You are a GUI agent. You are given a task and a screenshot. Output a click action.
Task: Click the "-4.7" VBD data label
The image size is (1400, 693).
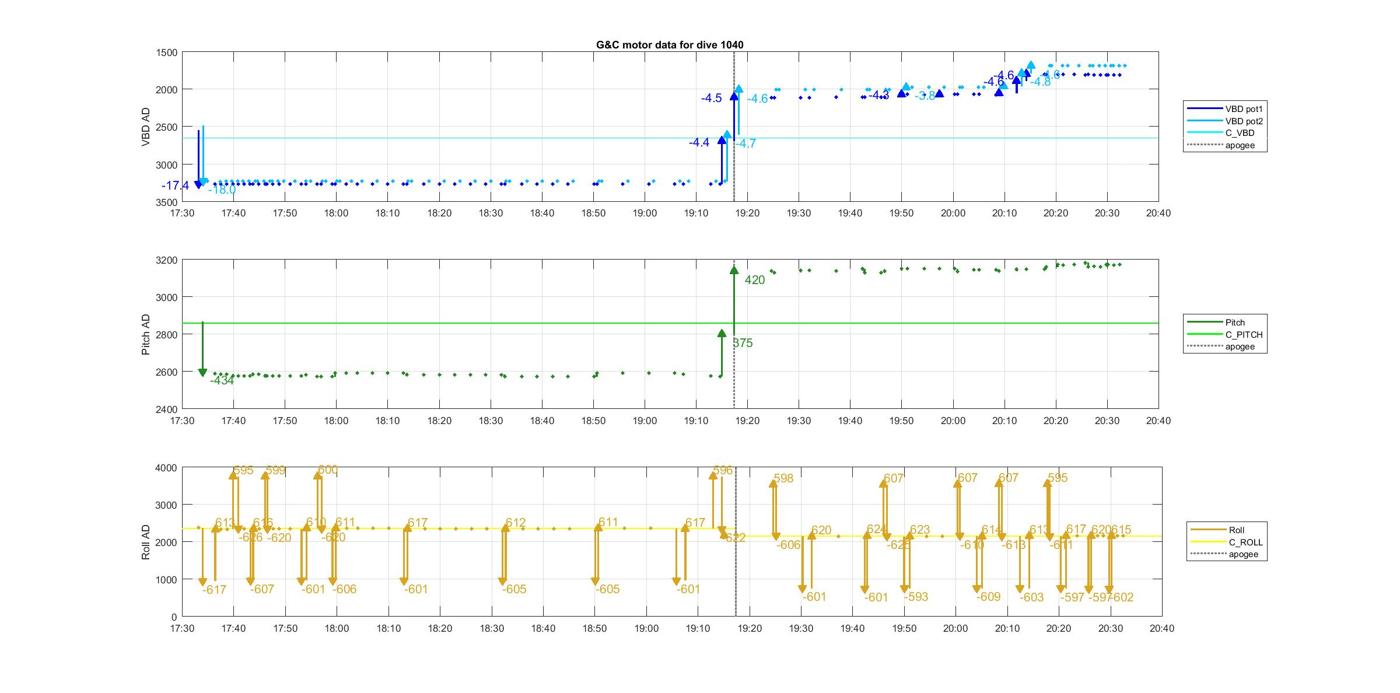point(746,144)
